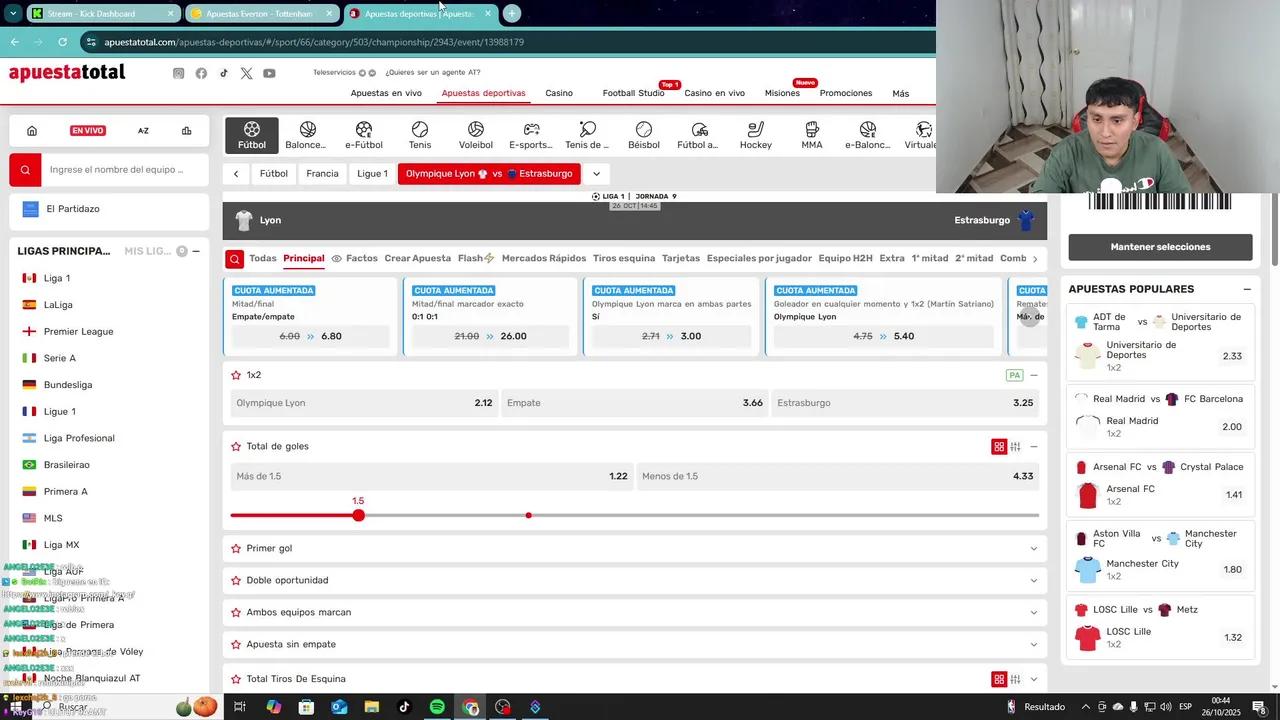Favorite the 1x2 market star
The image size is (1280, 720).
pyautogui.click(x=236, y=375)
